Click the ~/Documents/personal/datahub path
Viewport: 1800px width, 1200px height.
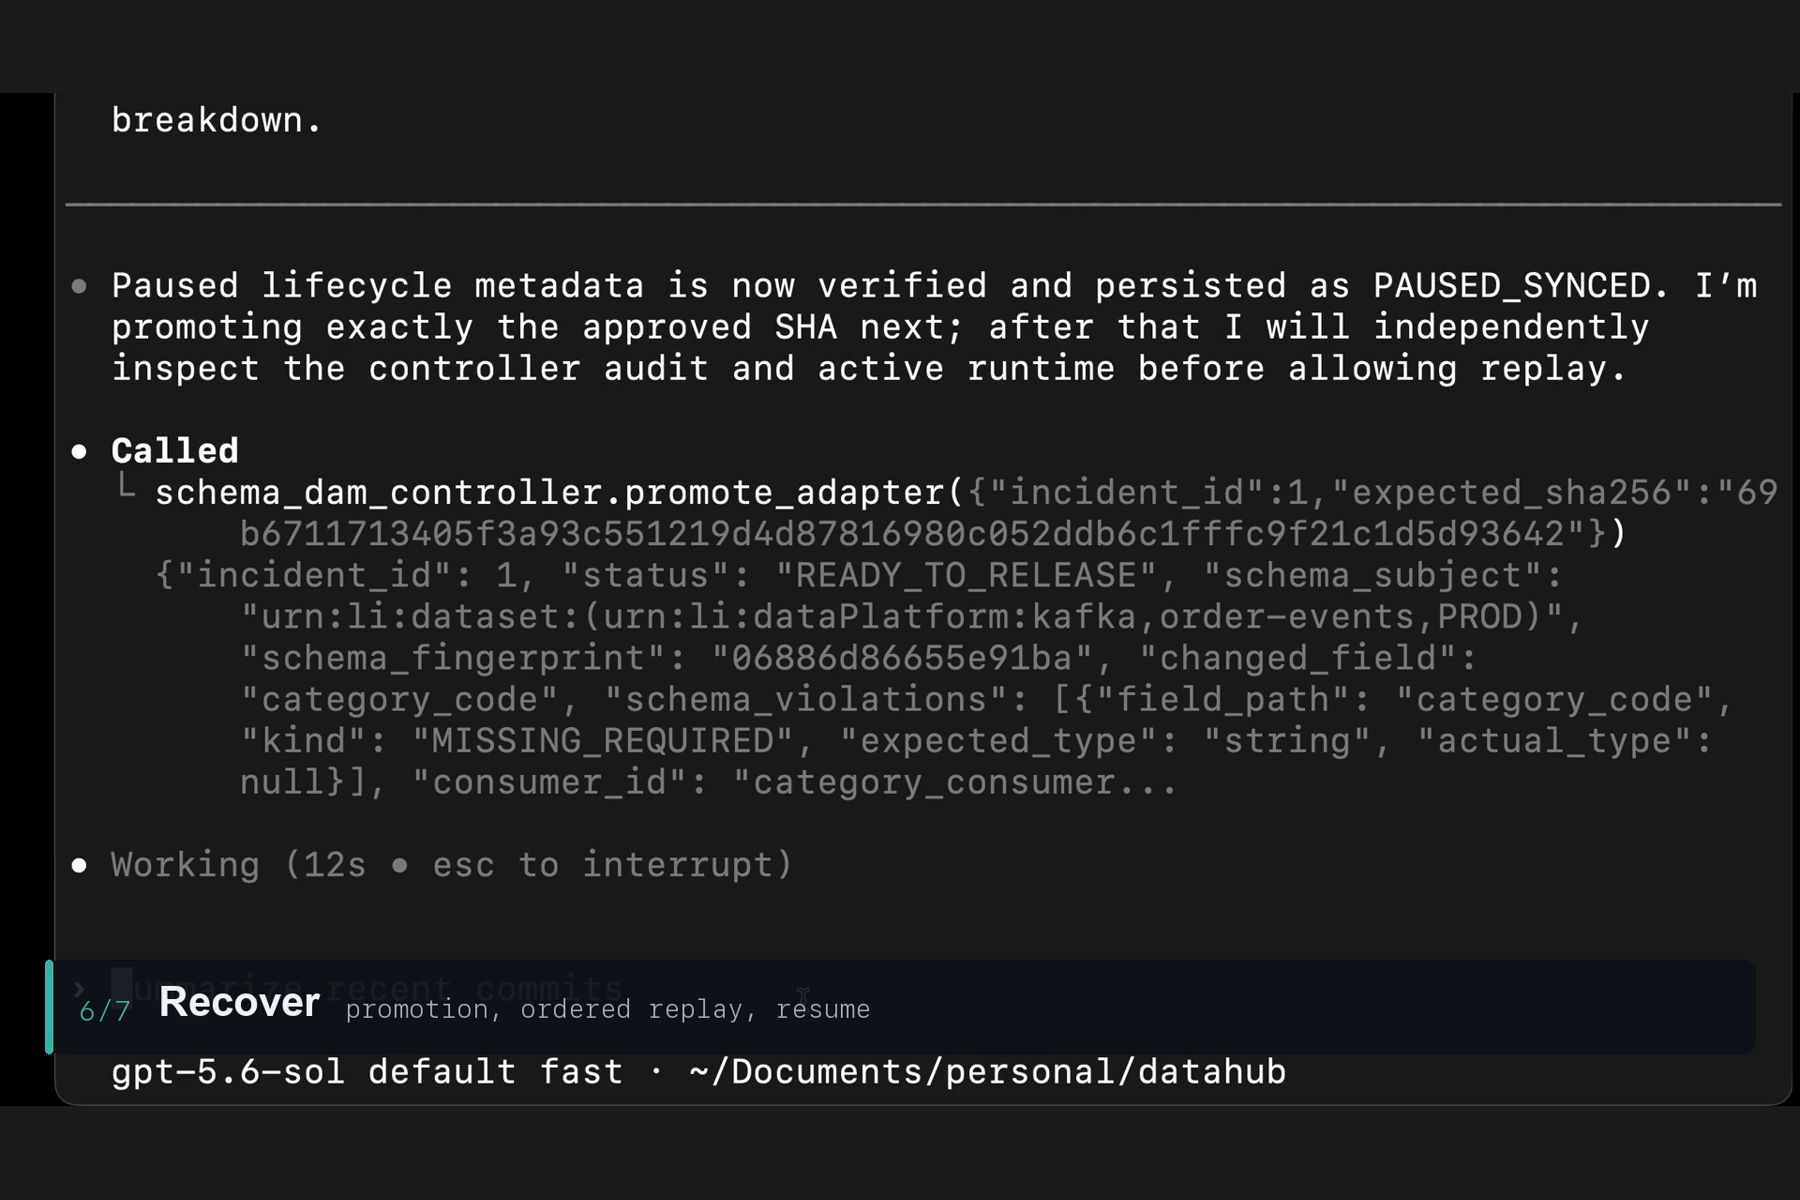tap(988, 1071)
